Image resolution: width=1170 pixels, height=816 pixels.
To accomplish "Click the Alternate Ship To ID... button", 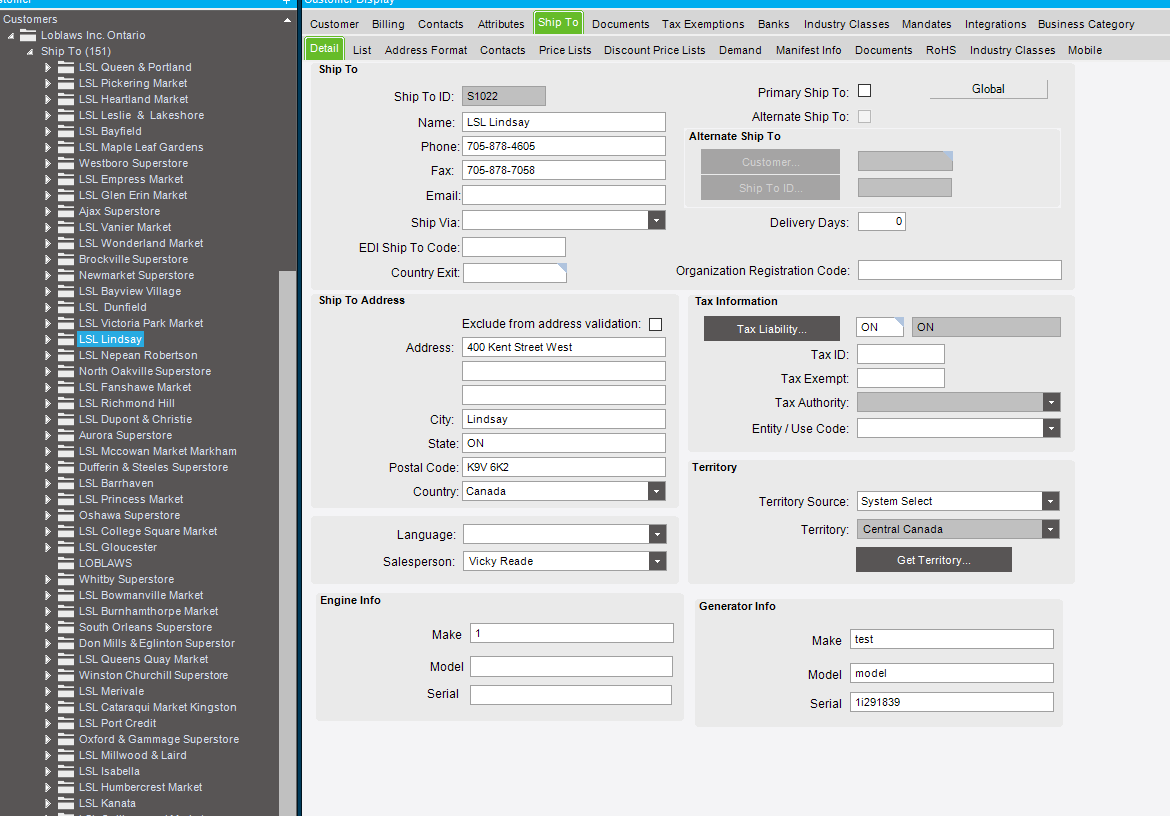I will (x=770, y=188).
